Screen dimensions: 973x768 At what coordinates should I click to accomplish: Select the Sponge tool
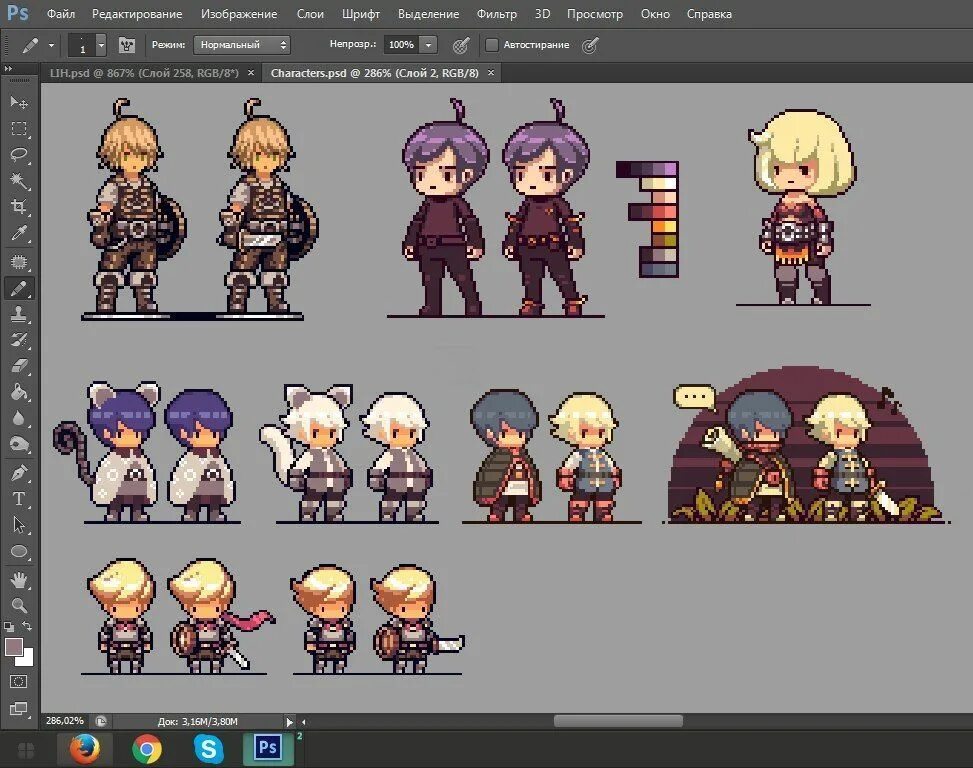19,444
